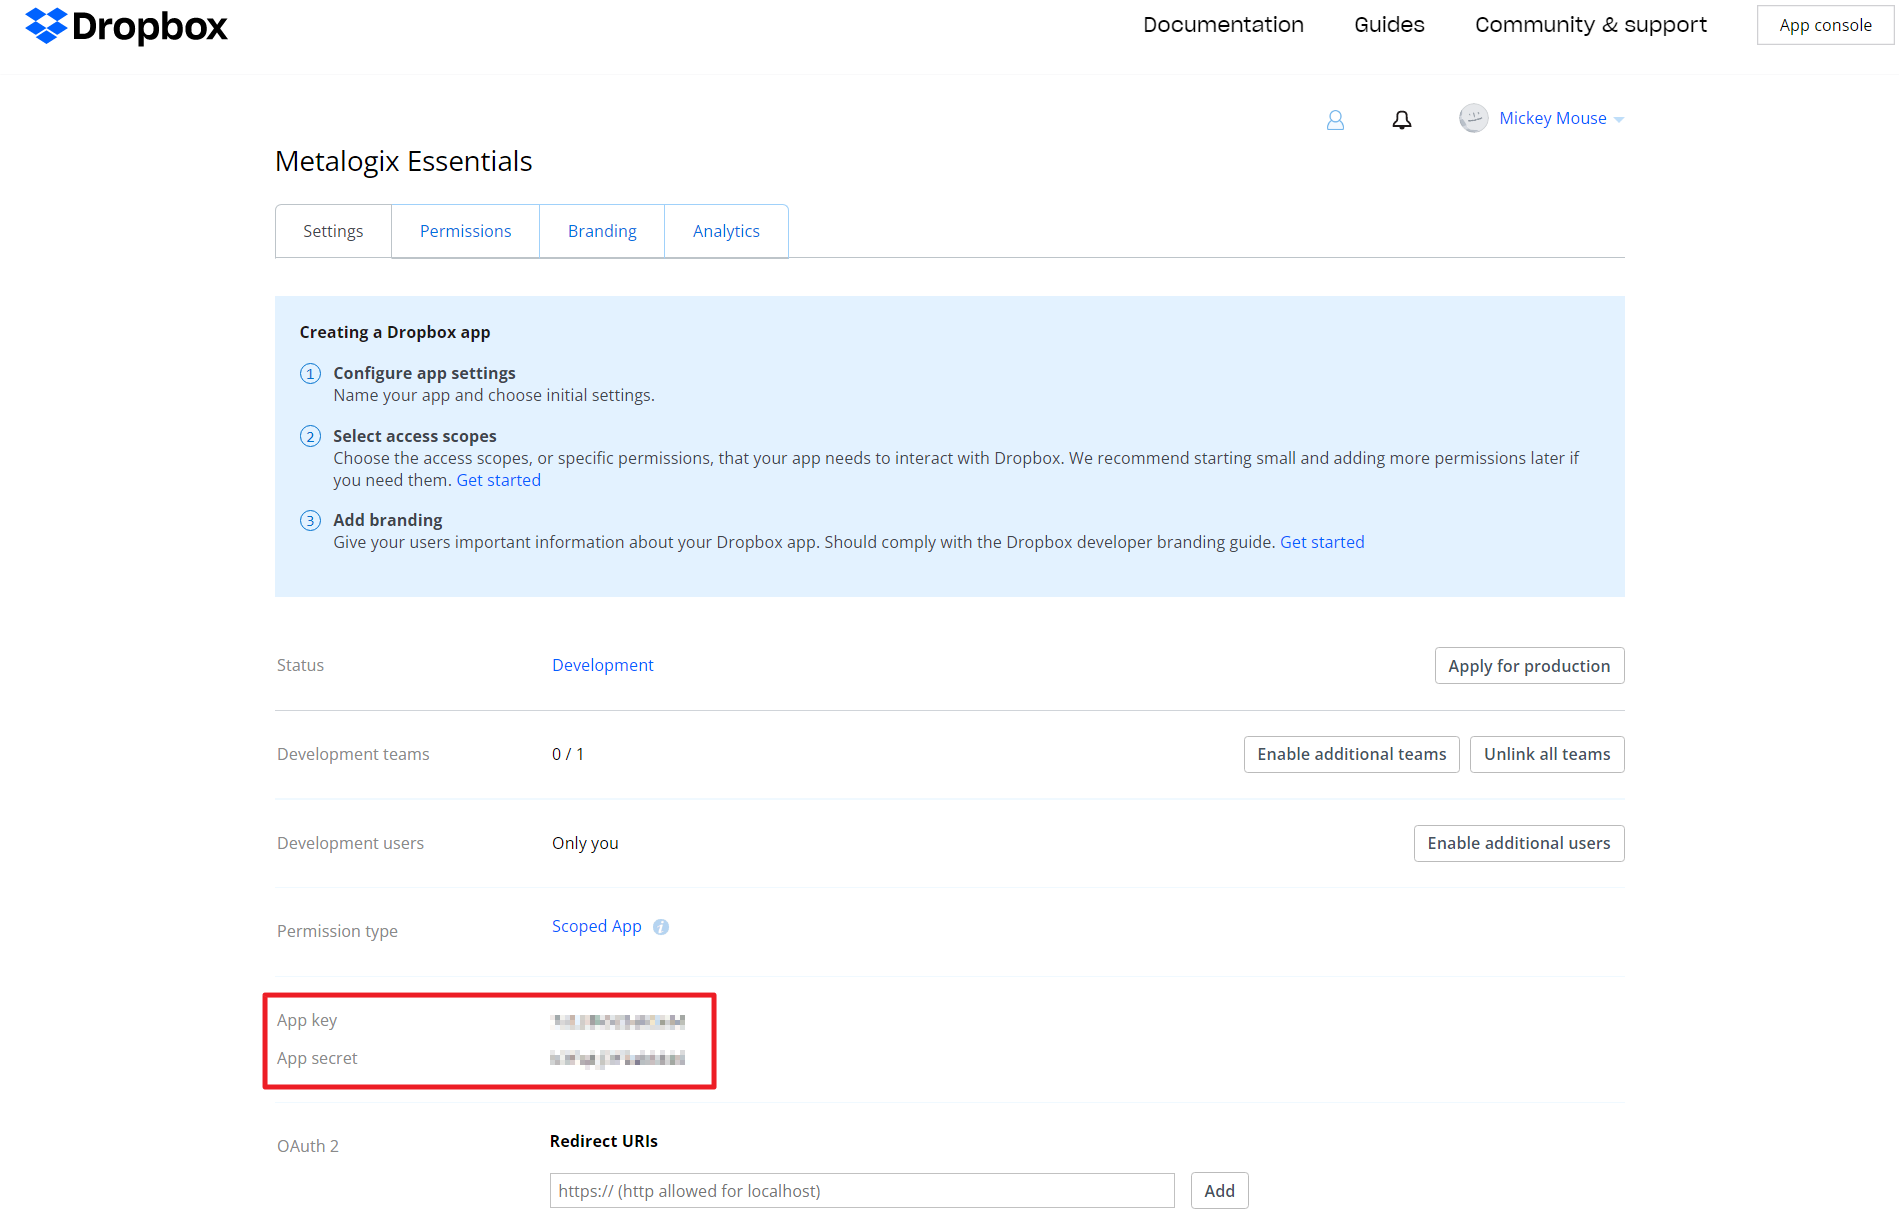
Task: Open the Scoped App link
Action: coord(597,926)
